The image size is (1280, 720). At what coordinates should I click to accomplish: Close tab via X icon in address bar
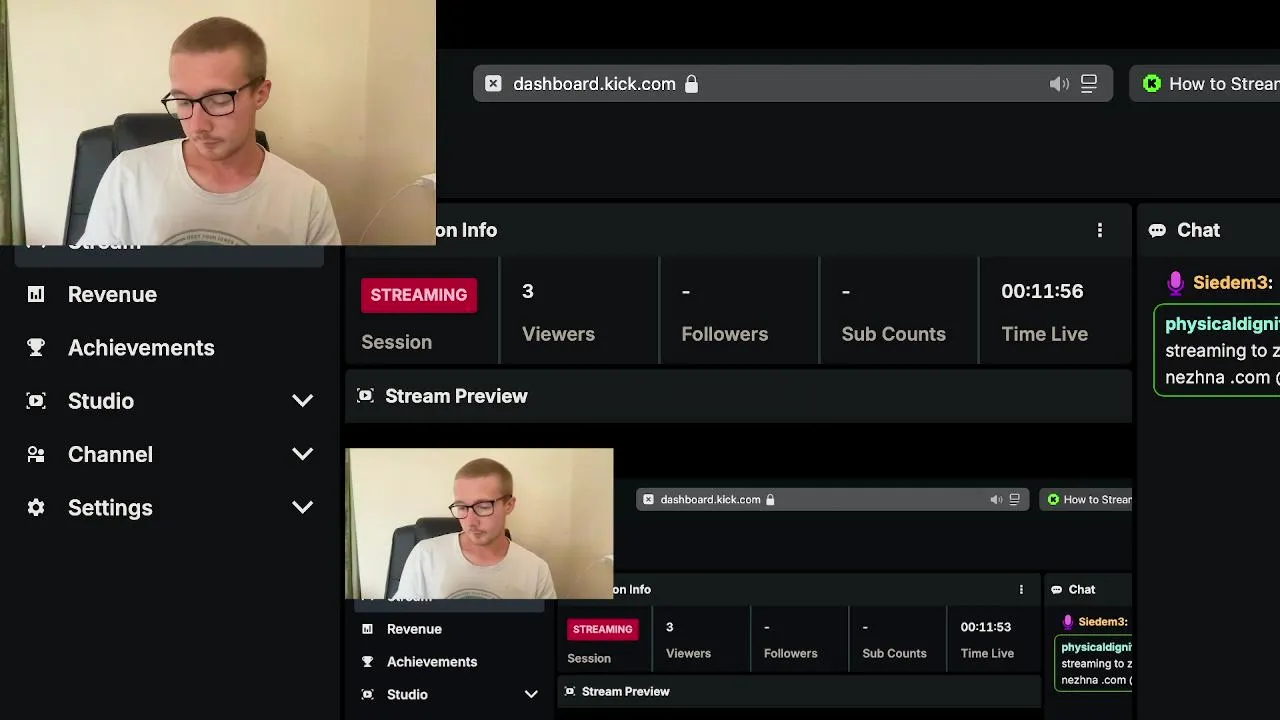click(x=493, y=84)
